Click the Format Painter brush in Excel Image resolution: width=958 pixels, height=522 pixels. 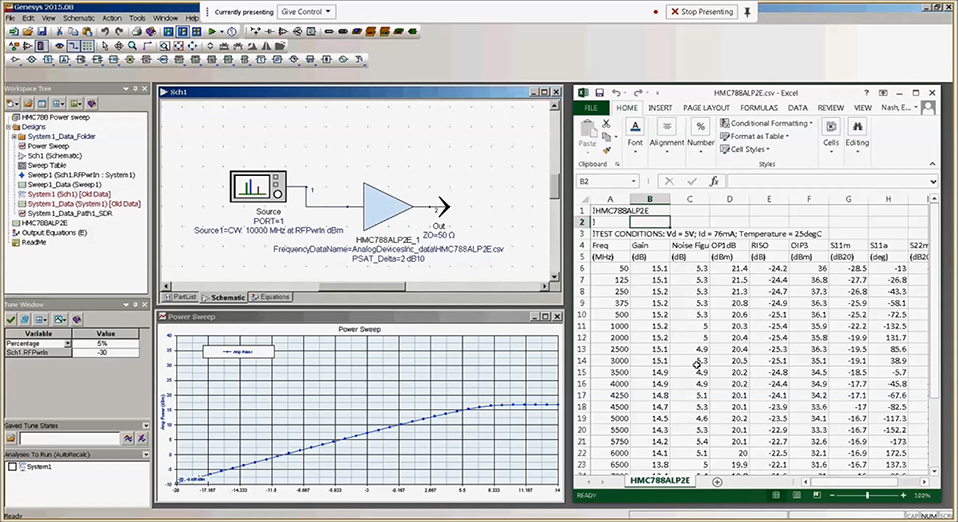coord(606,150)
